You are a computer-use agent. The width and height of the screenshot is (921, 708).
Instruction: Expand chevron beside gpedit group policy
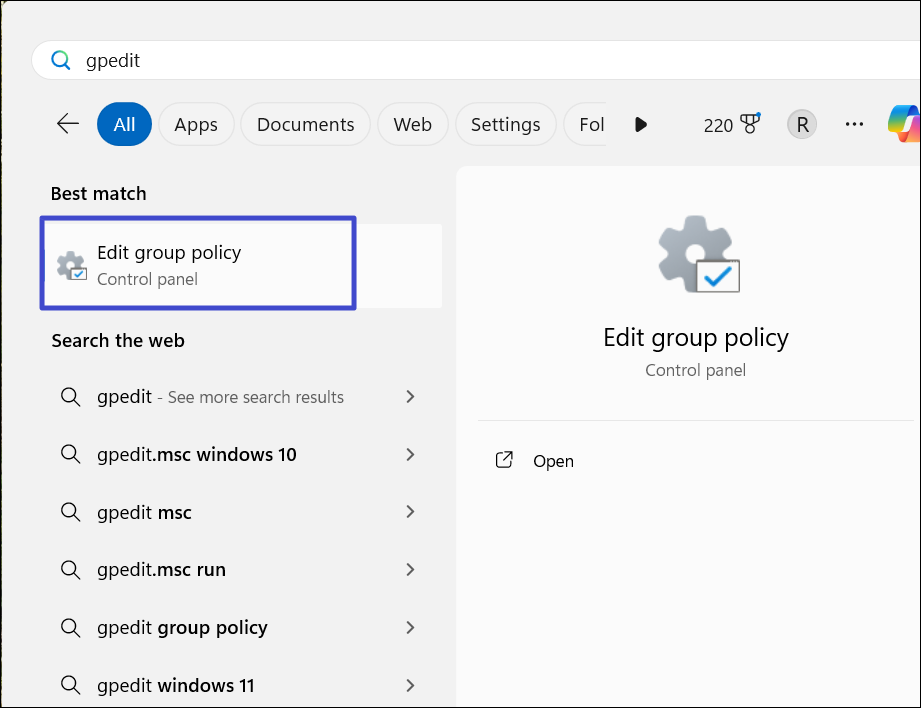click(410, 628)
